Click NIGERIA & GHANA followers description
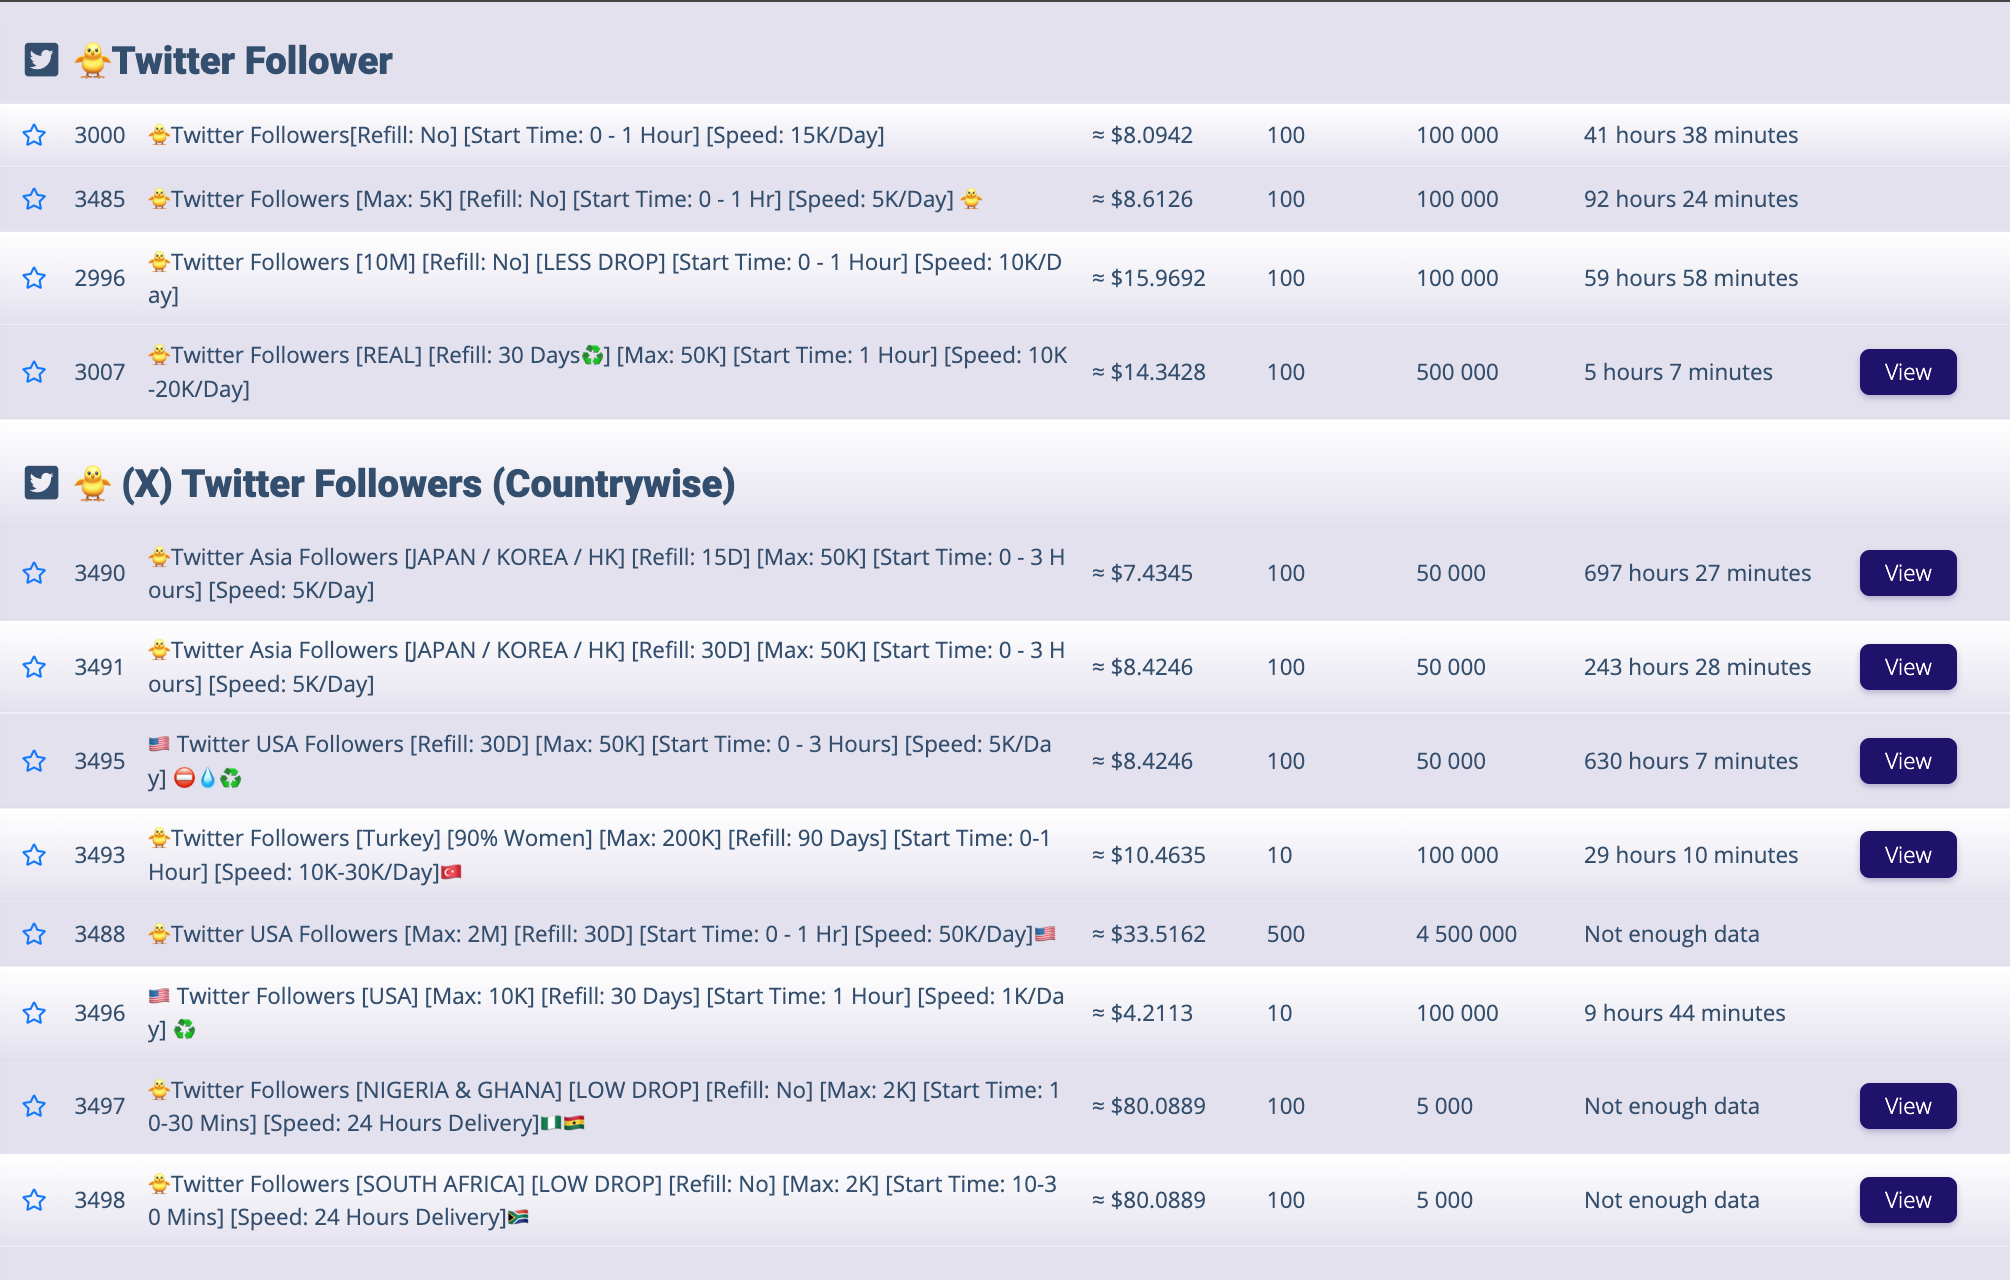The width and height of the screenshot is (2010, 1280). pos(604,1106)
